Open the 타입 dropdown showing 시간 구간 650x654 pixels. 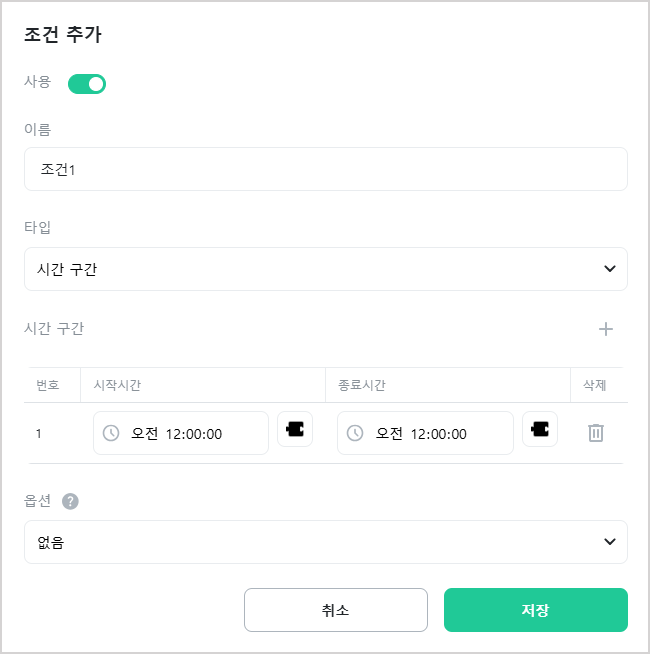(x=326, y=269)
